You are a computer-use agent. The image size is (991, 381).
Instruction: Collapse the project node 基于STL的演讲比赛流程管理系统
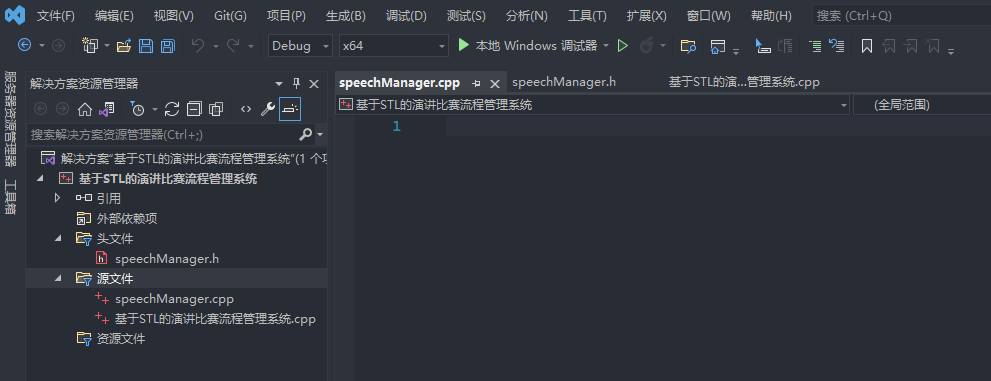click(40, 179)
